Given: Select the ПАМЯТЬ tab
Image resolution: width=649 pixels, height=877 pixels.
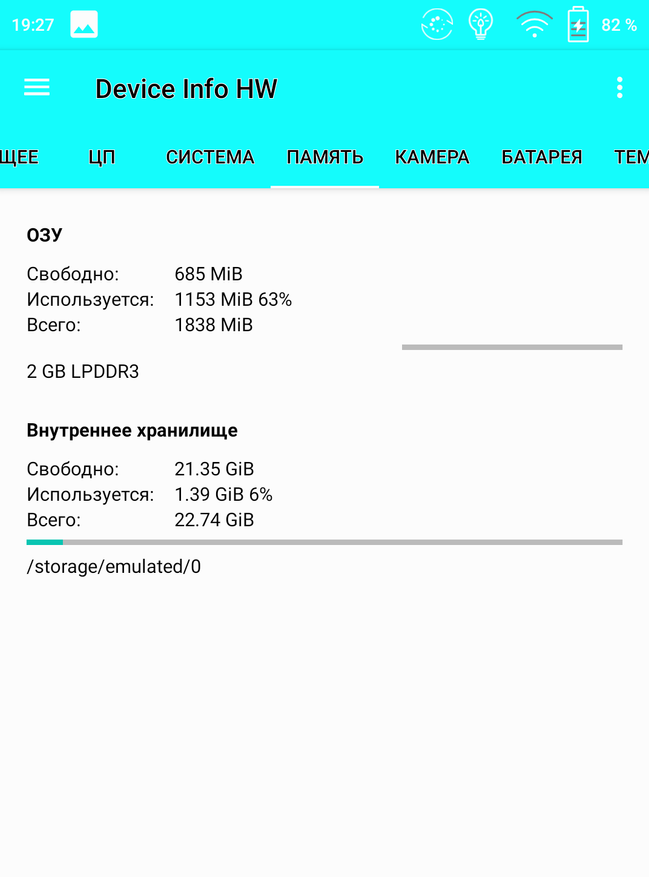Looking at the screenshot, I should [324, 157].
